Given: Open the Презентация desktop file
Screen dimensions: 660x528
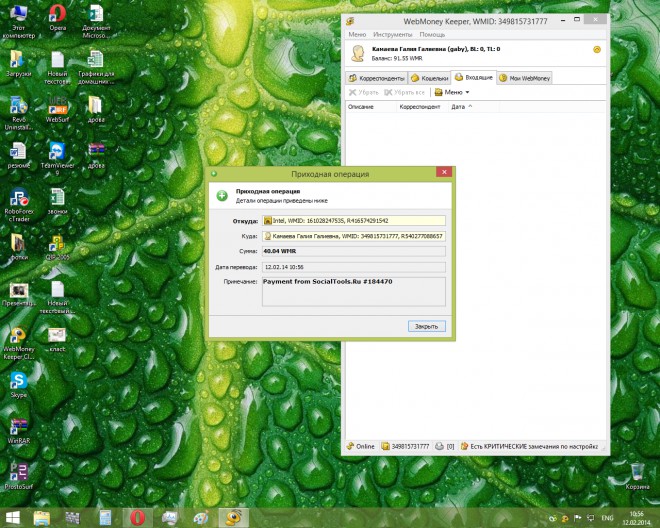Looking at the screenshot, I should [19, 293].
